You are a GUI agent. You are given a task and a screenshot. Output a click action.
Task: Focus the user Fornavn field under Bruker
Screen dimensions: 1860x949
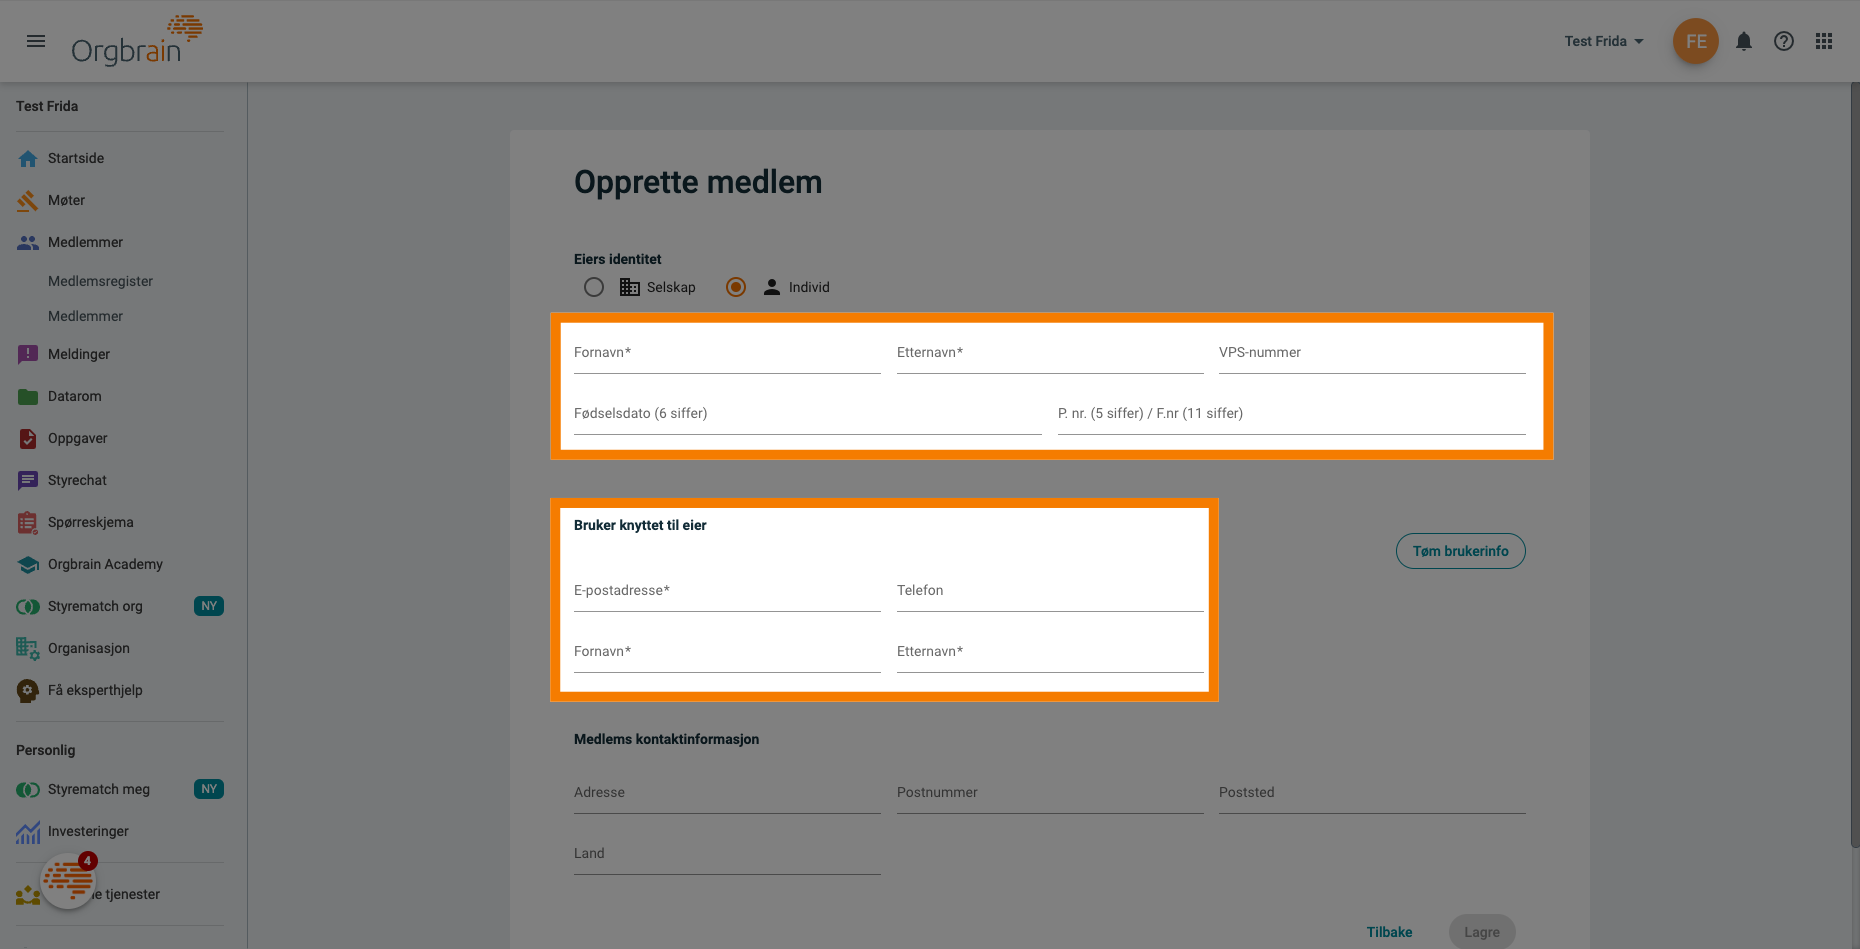point(727,652)
